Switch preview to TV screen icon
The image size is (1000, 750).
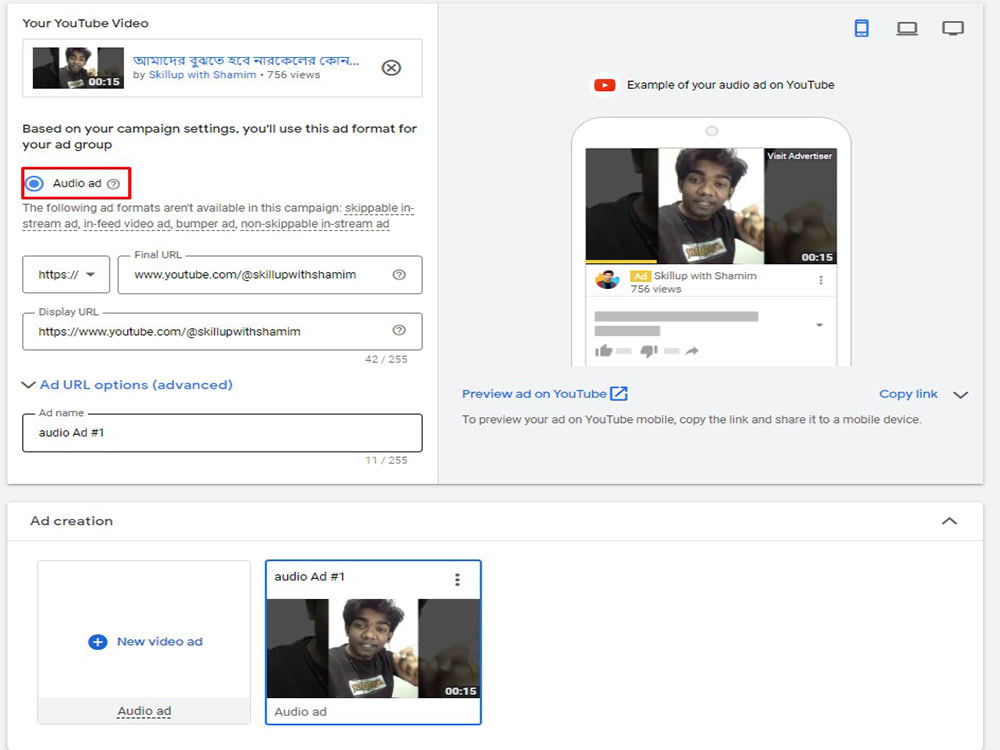pos(953,28)
